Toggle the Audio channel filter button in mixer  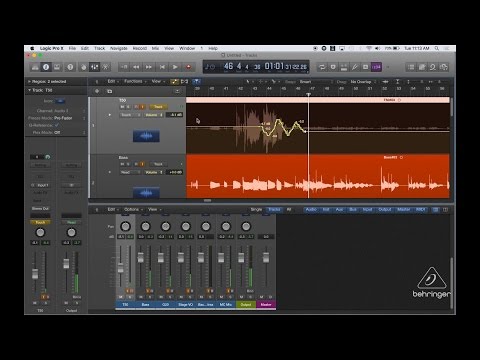click(x=311, y=210)
